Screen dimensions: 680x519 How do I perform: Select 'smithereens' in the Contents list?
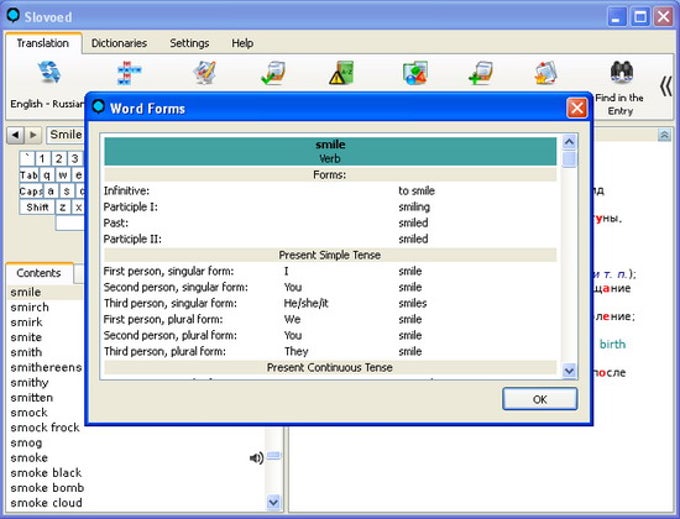pos(46,368)
